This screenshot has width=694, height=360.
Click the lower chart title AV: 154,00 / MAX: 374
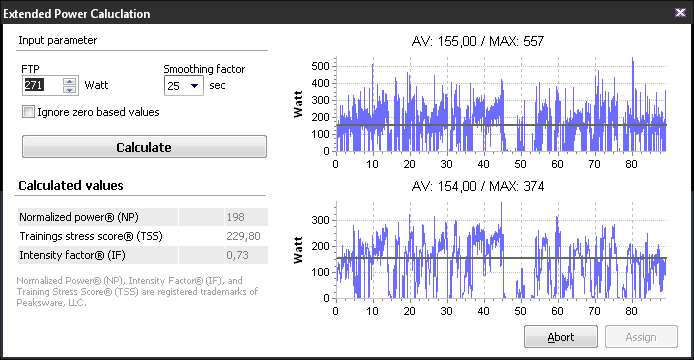tap(478, 186)
